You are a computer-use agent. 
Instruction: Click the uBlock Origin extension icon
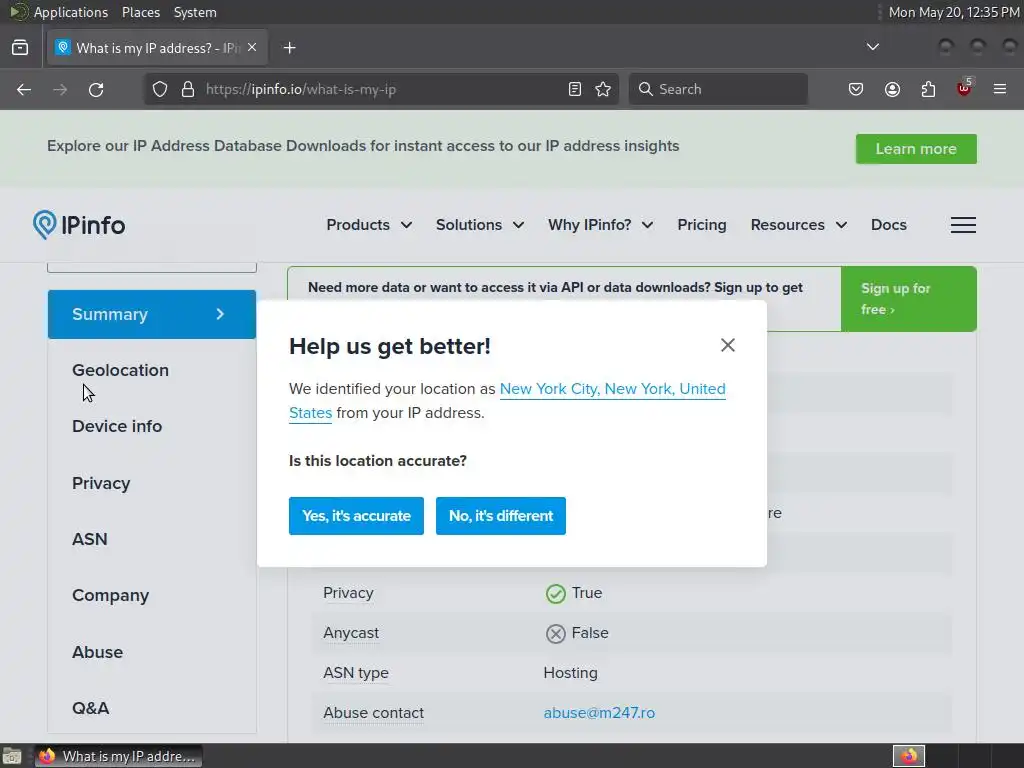click(964, 88)
